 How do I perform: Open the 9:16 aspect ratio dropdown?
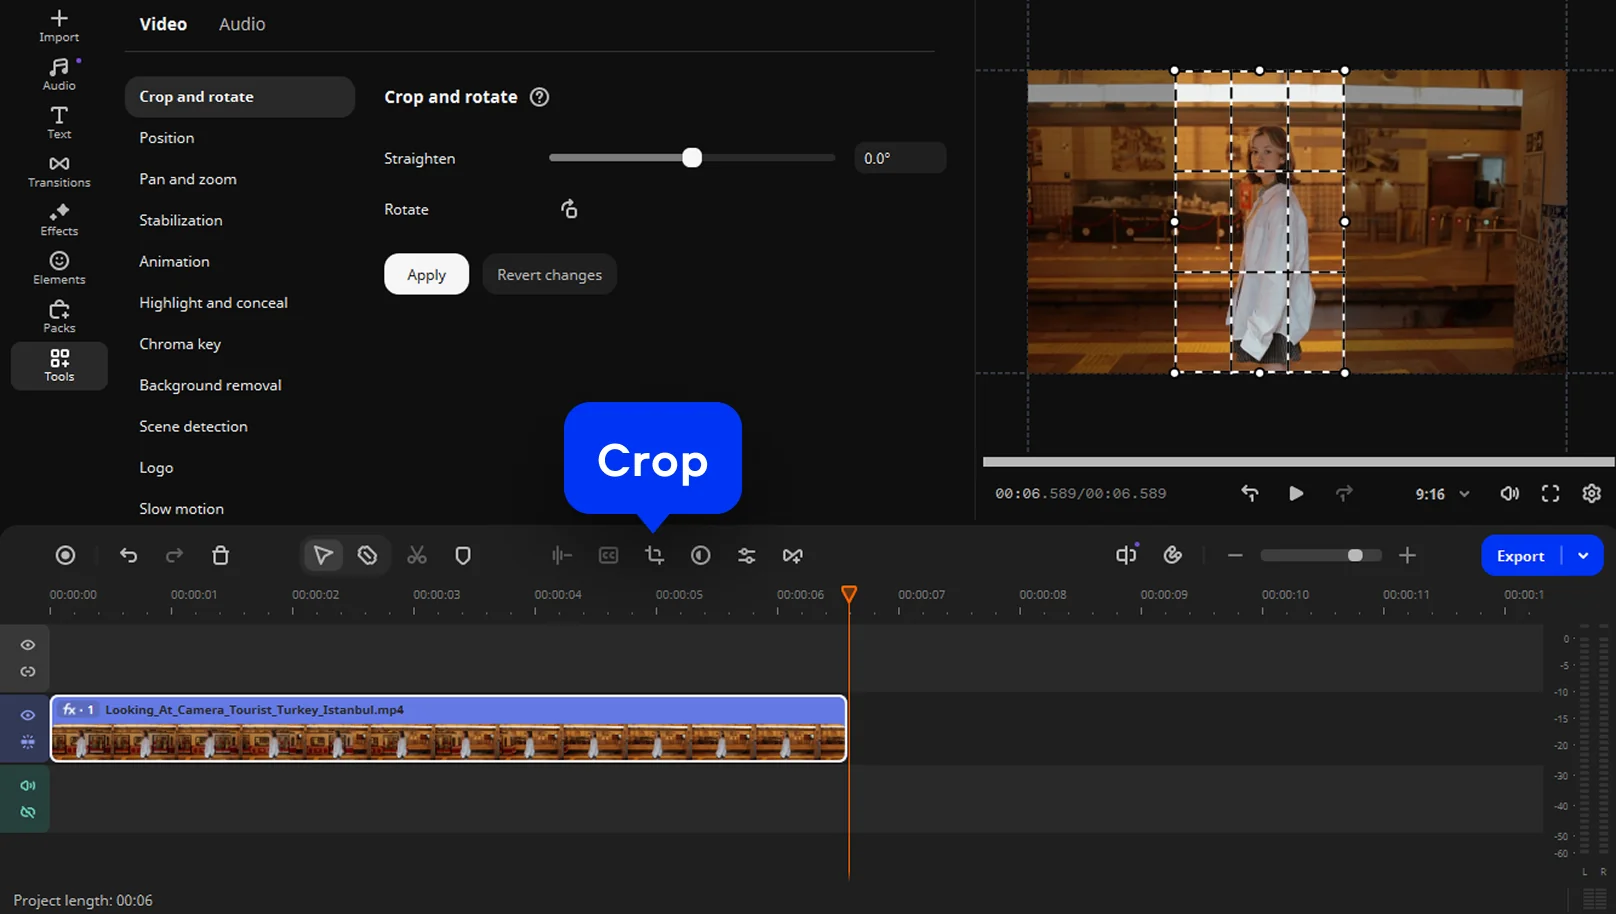[x=1442, y=494]
